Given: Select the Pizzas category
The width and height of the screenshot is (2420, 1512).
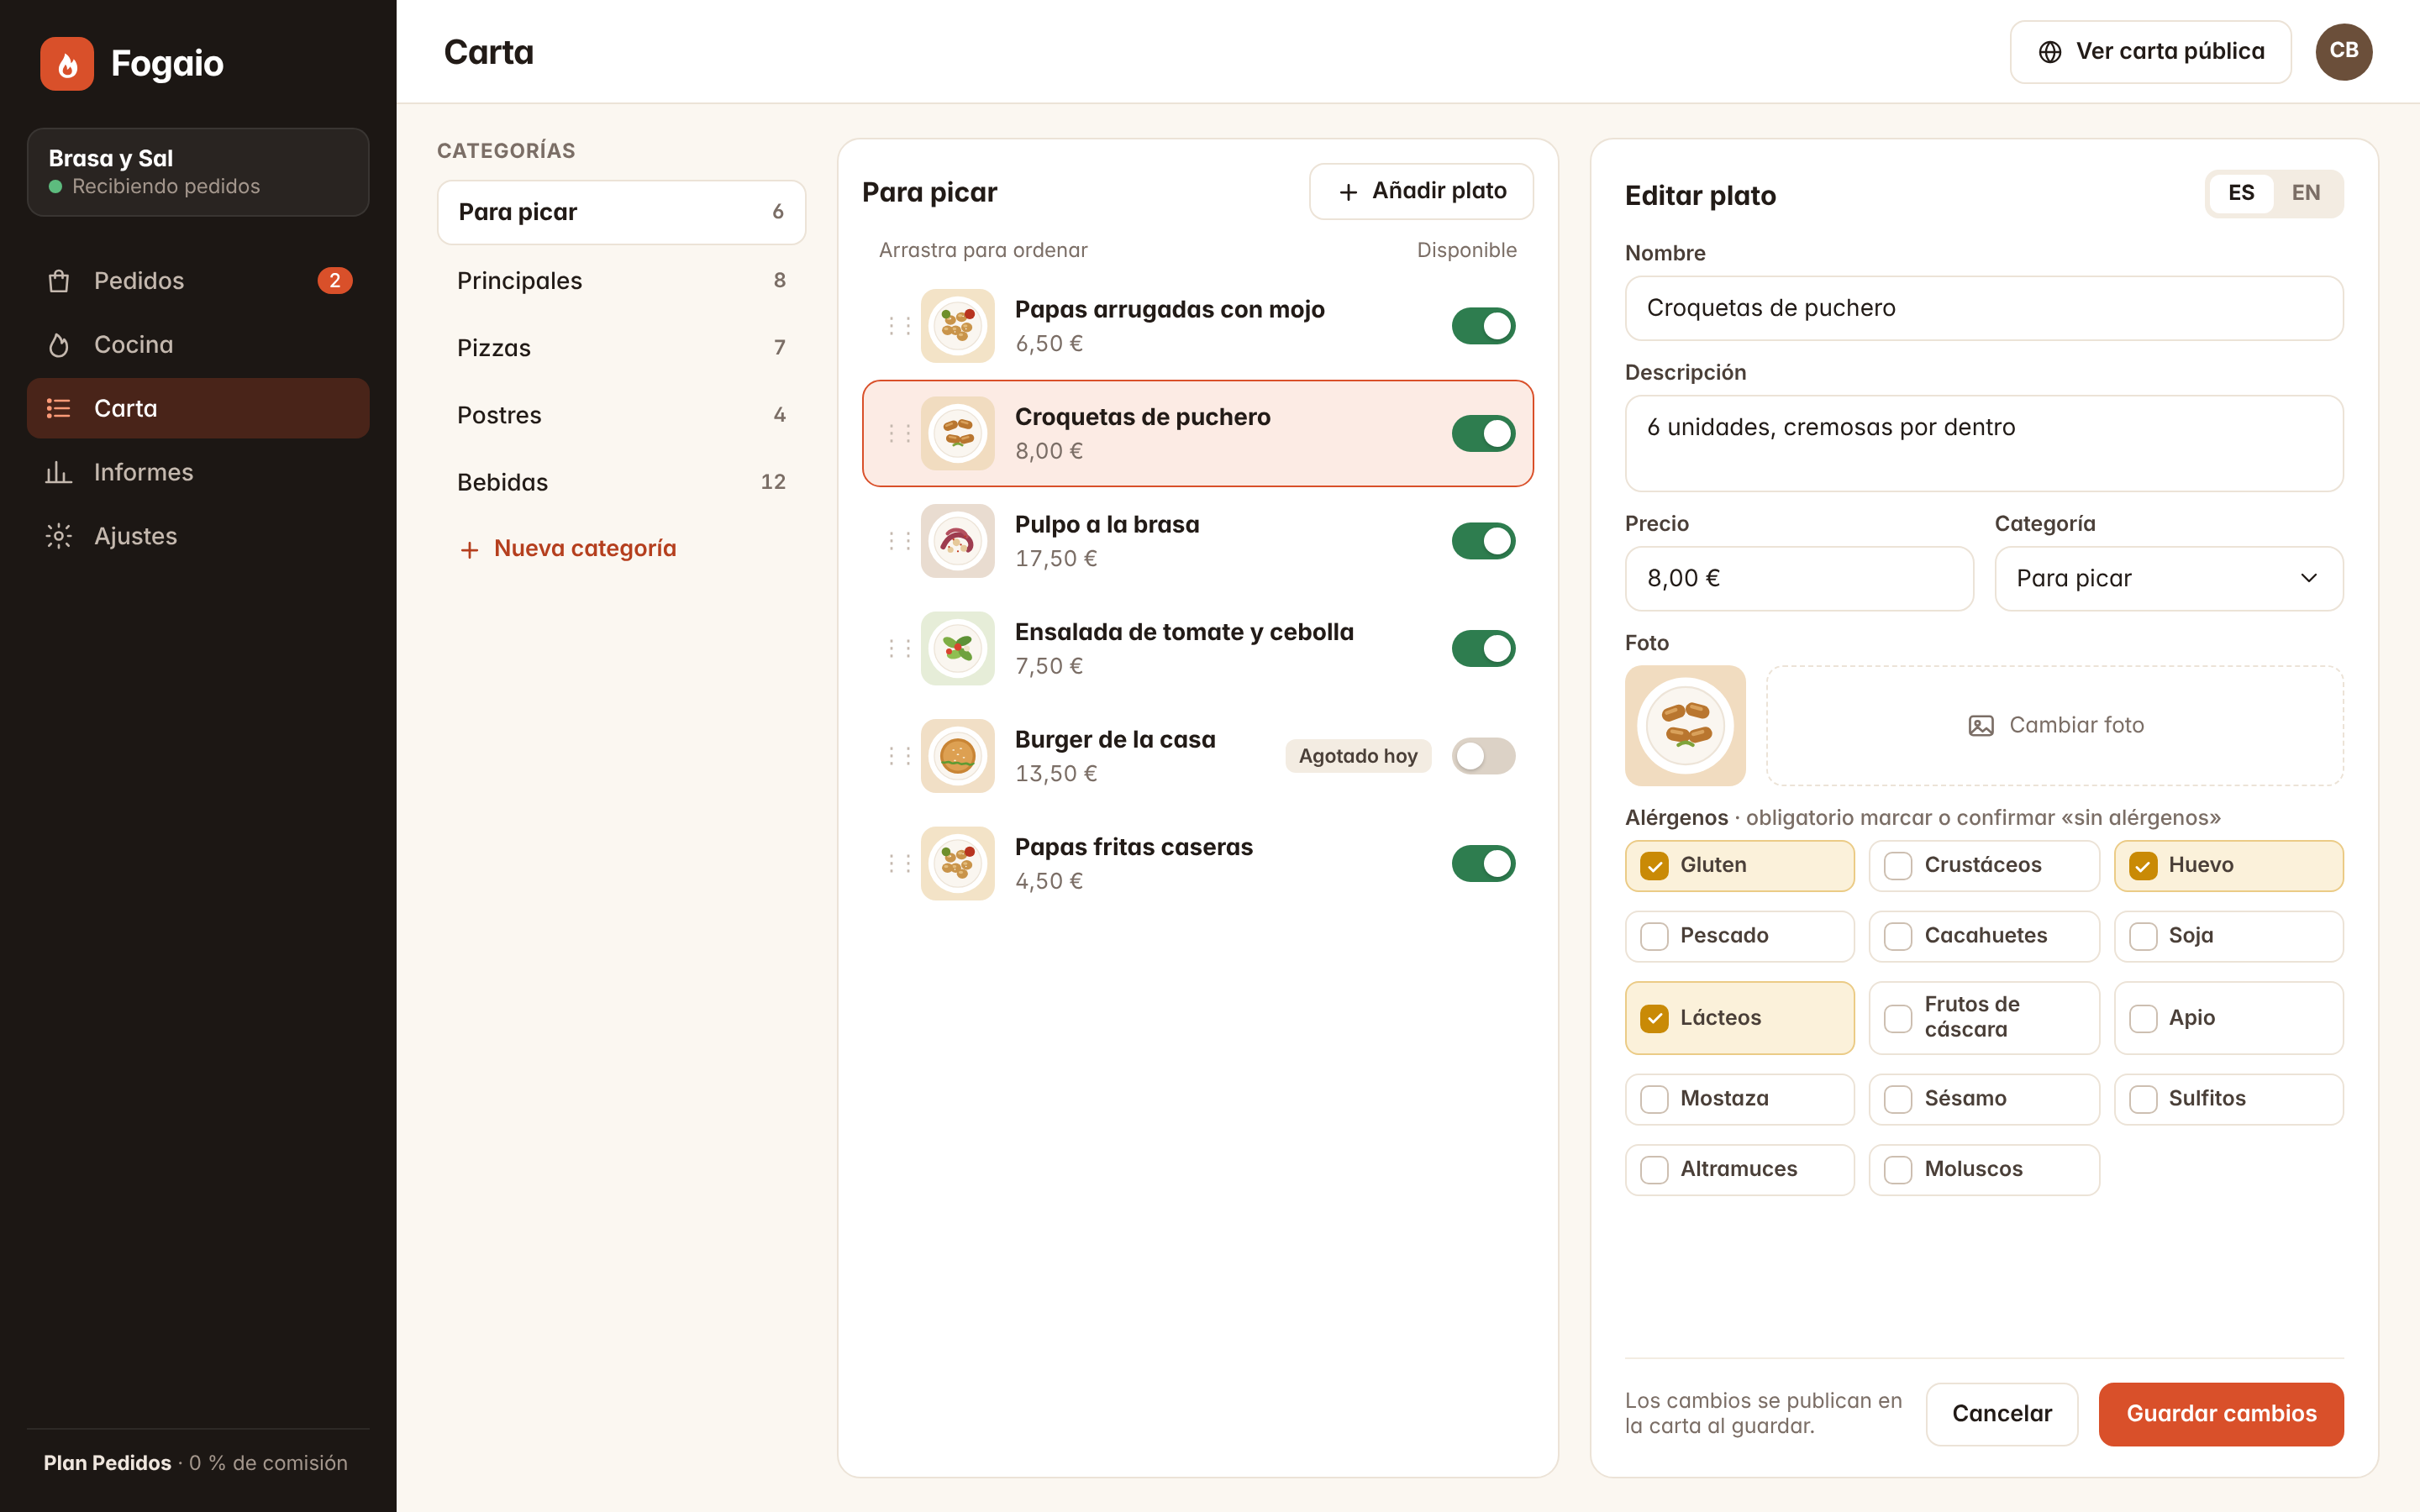Looking at the screenshot, I should (621, 348).
